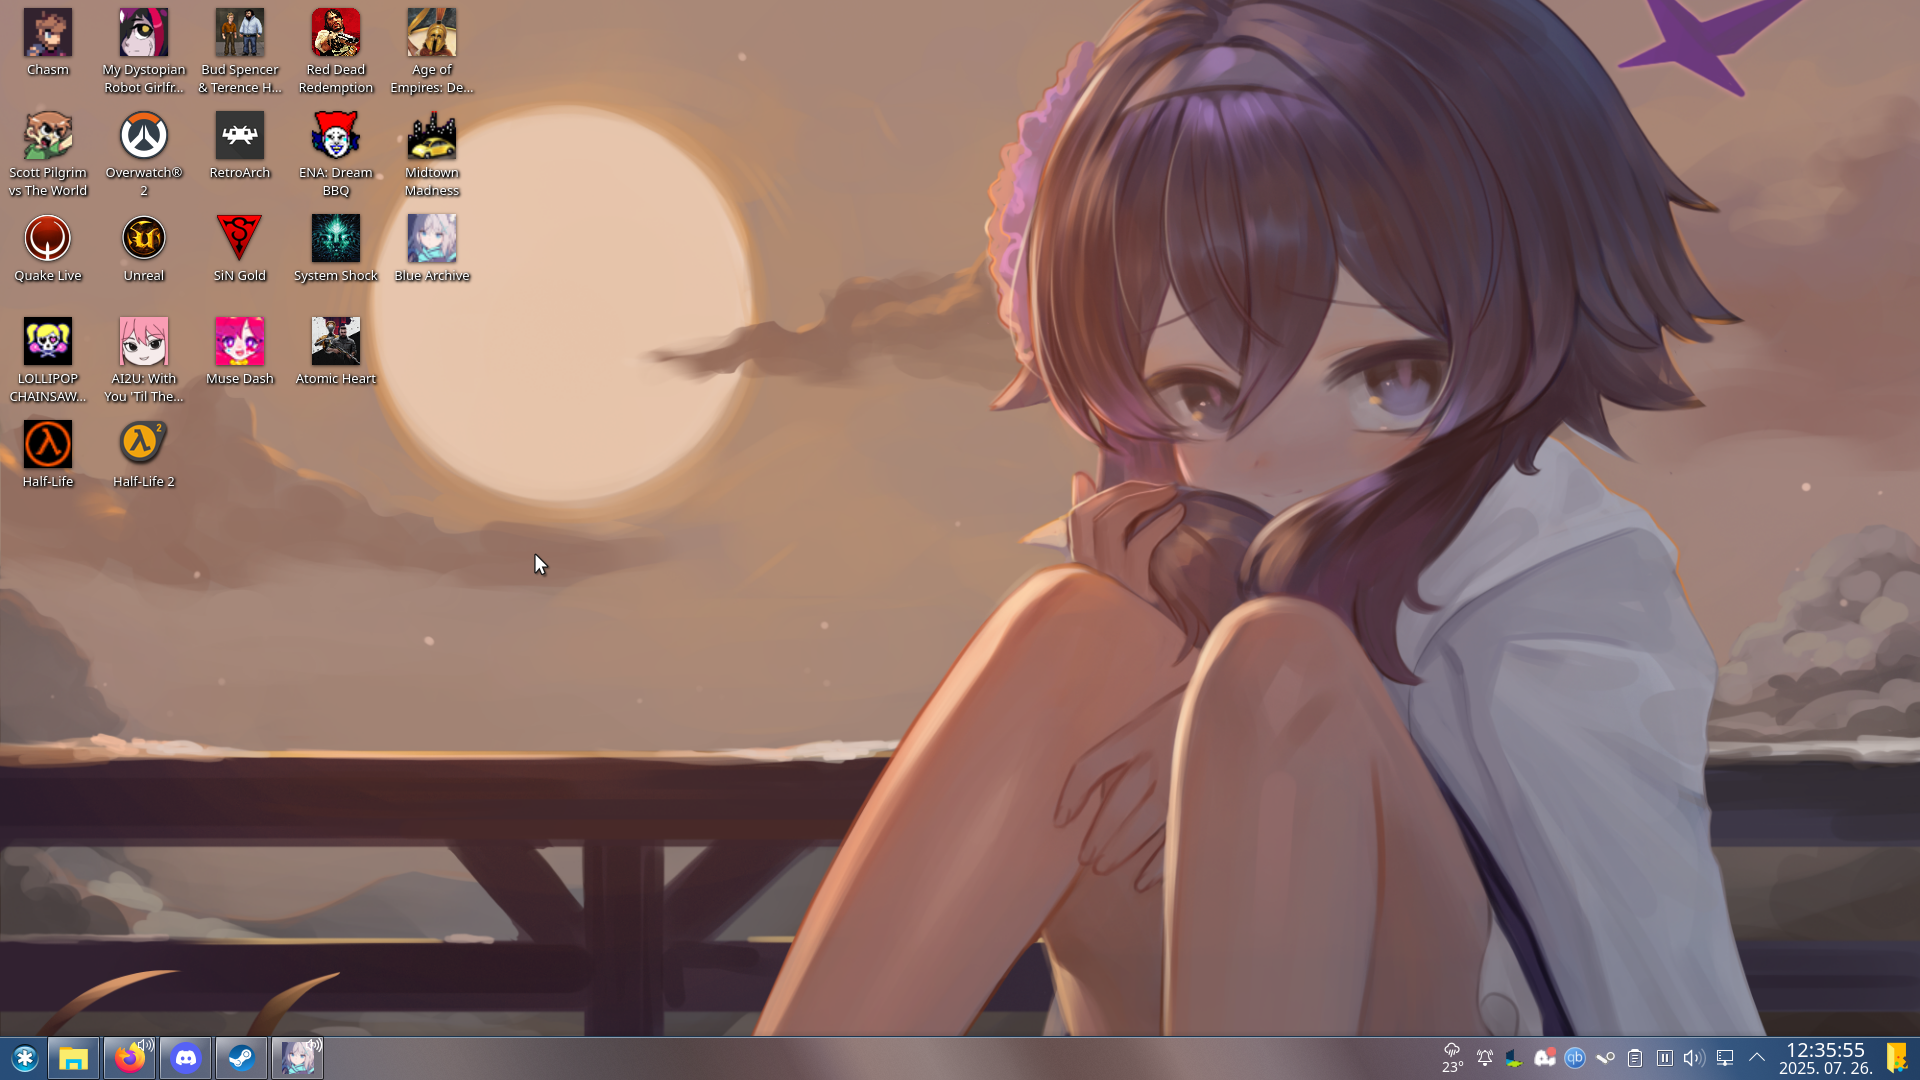Select the Blue Archive desktop icon
The image size is (1920, 1080).
coord(432,250)
